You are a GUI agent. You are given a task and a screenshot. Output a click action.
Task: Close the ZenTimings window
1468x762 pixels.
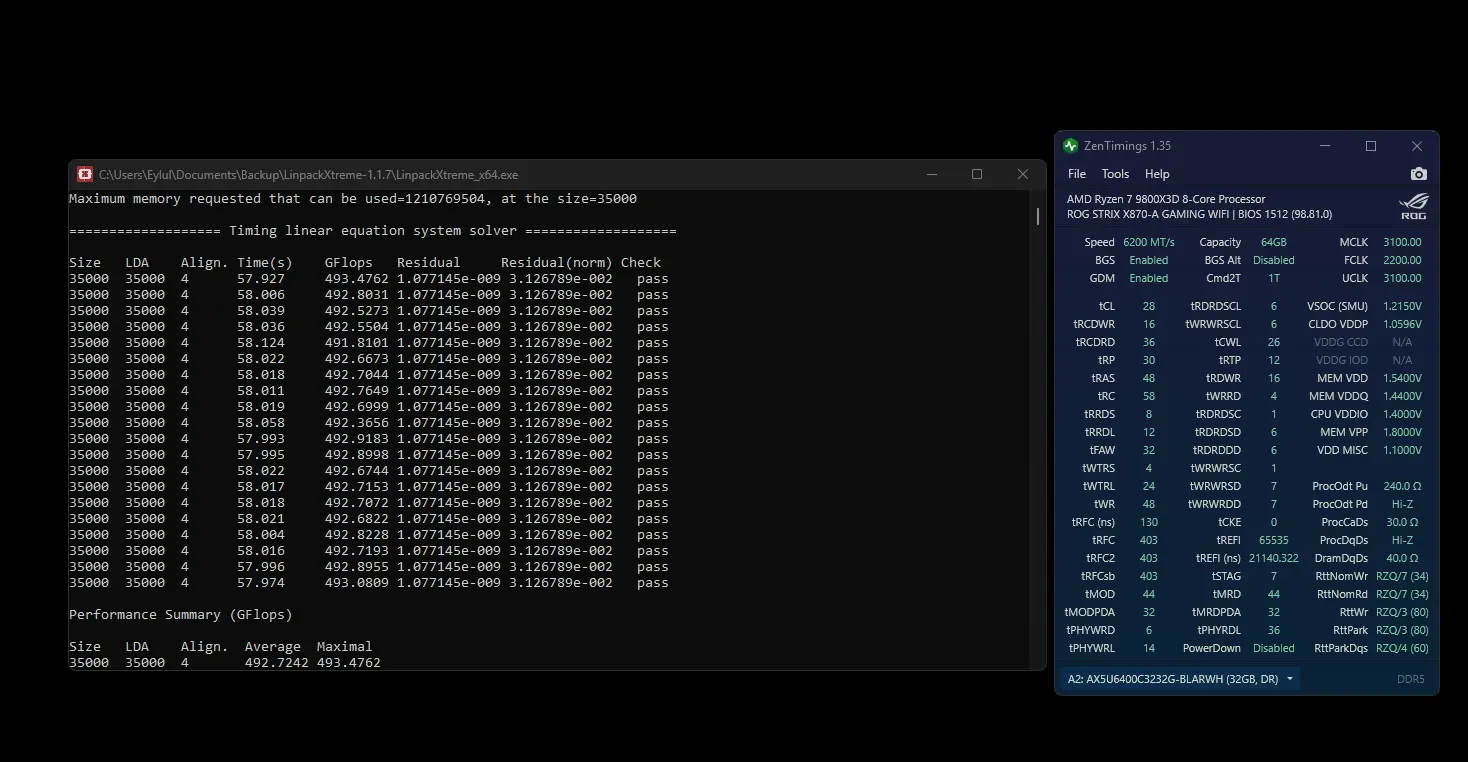(x=1416, y=146)
